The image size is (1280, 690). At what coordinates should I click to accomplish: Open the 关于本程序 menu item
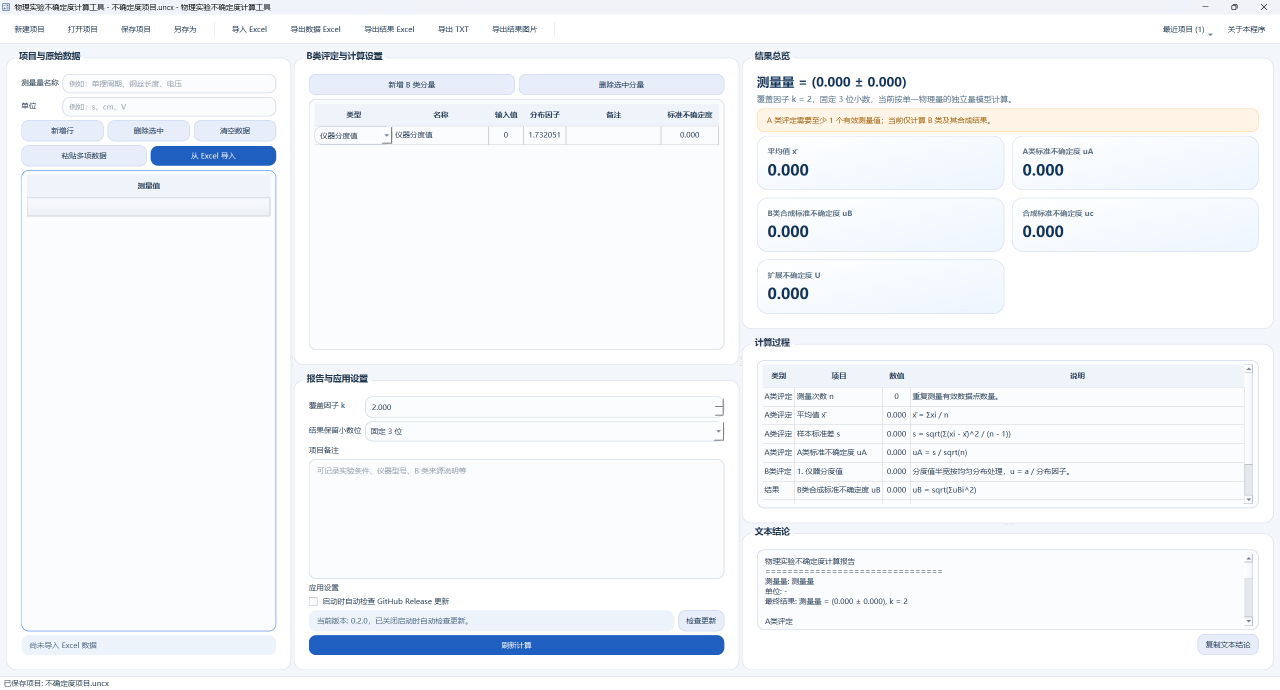coord(1246,30)
